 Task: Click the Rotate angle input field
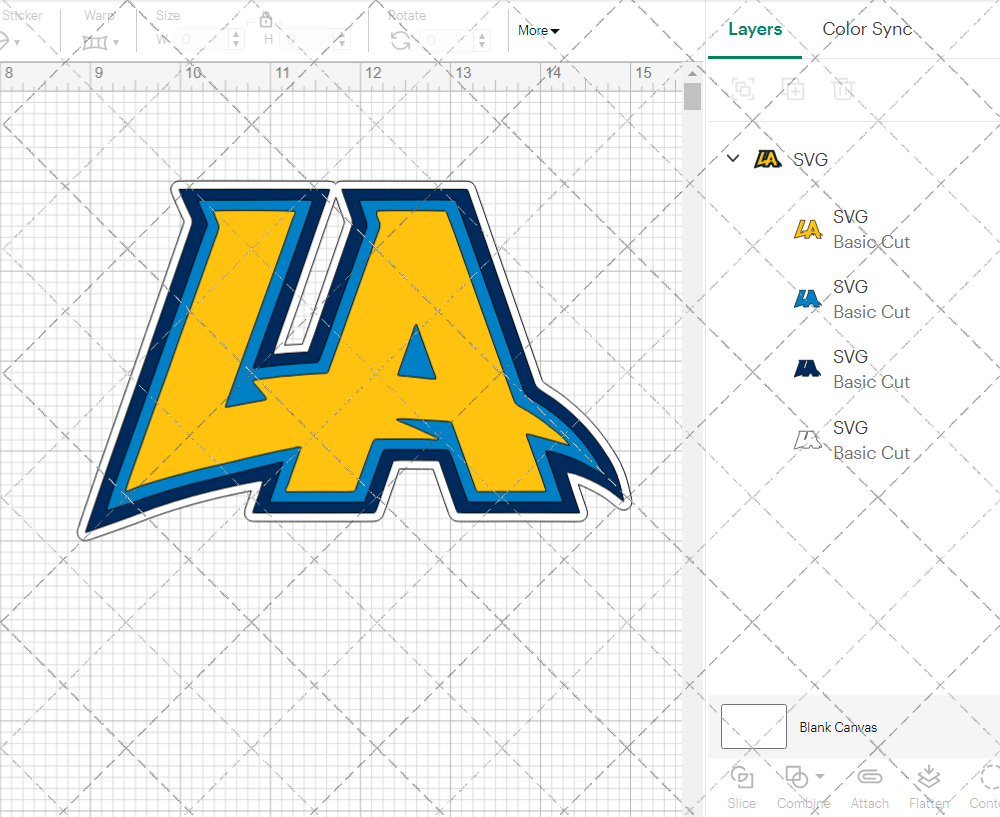[x=448, y=40]
